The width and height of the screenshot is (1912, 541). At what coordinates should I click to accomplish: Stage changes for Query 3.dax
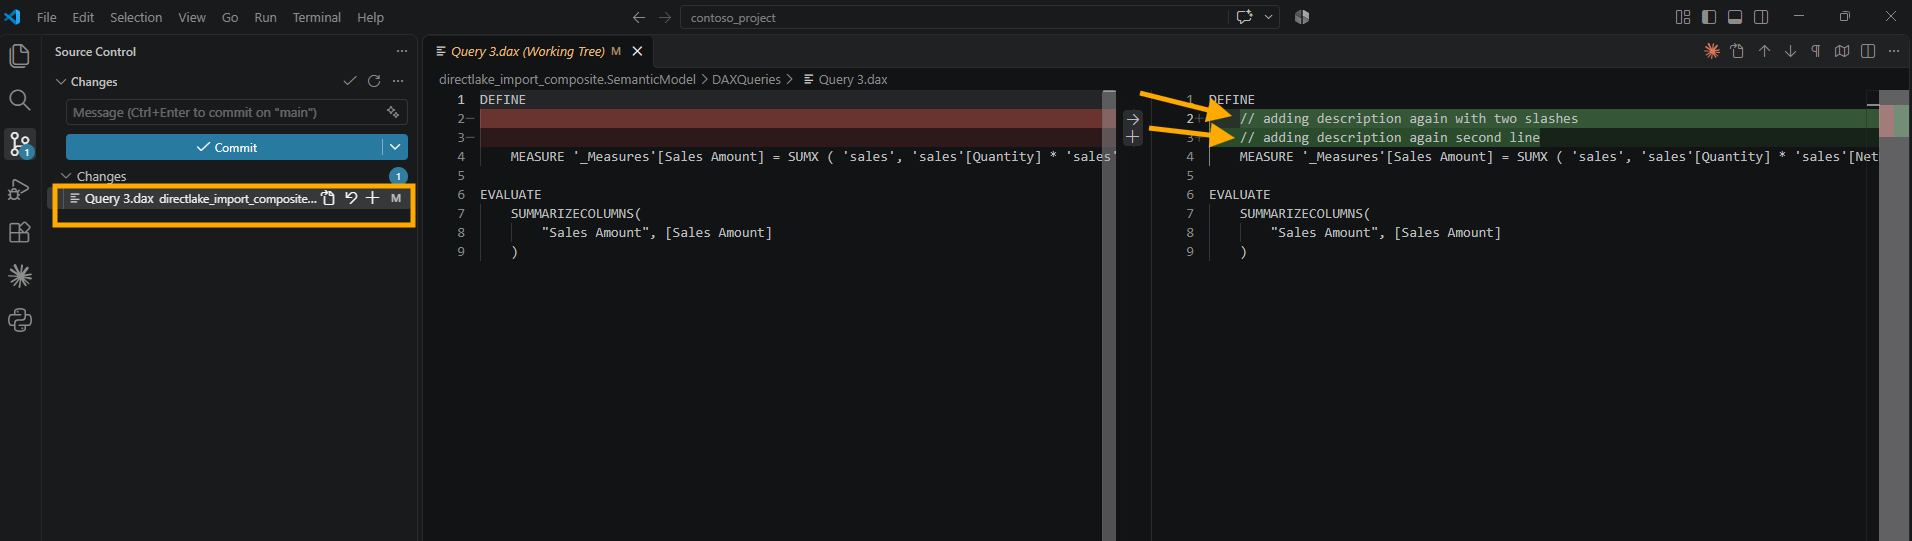[372, 198]
